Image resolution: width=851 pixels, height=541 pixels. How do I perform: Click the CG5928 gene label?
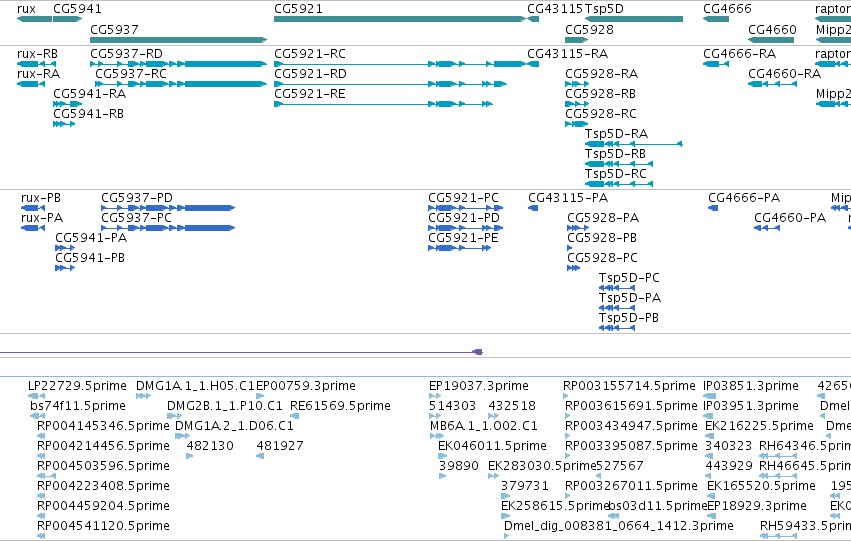(x=589, y=29)
